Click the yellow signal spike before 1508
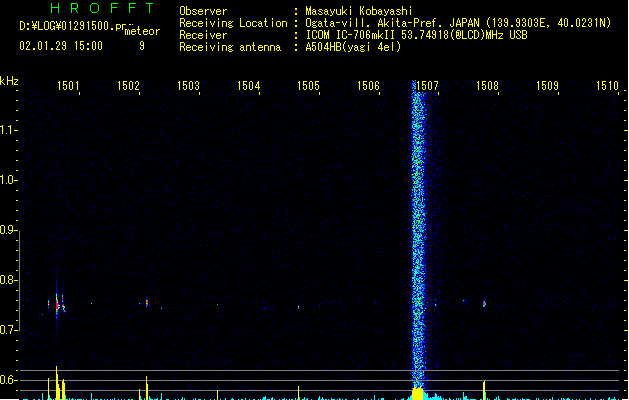The height and width of the screenshot is (400, 629). click(x=484, y=390)
